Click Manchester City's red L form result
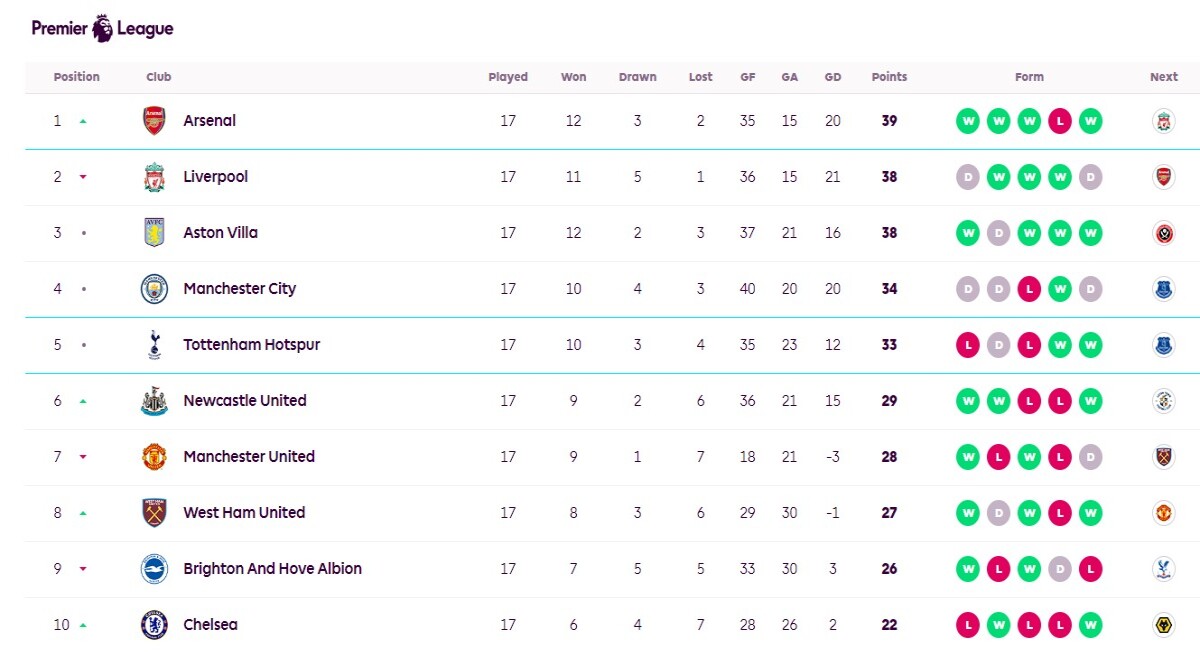 [x=1029, y=289]
